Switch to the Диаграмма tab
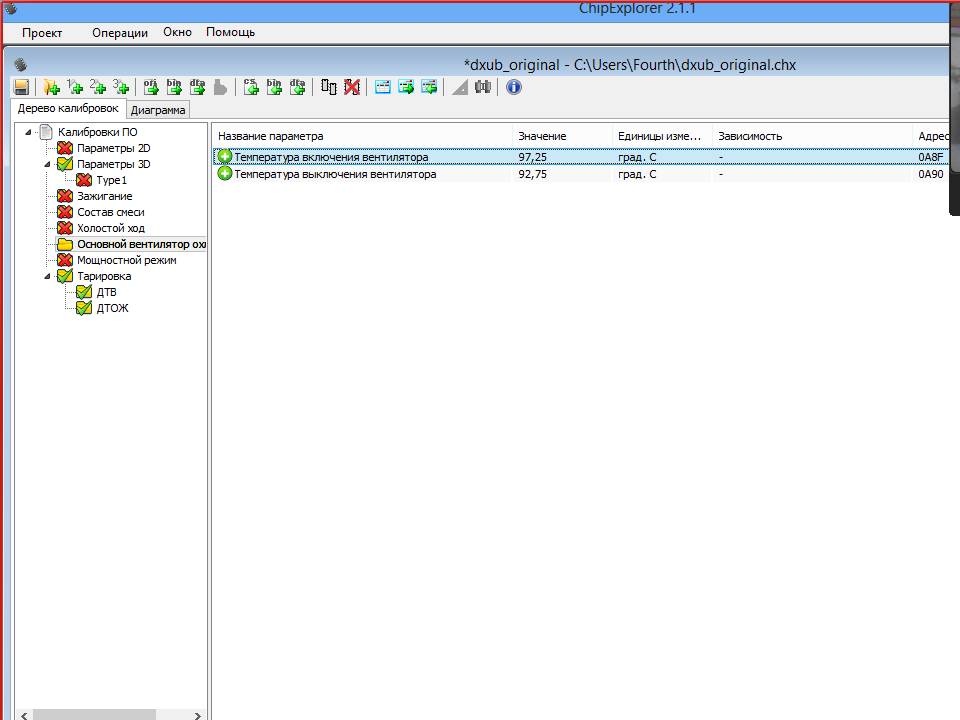The image size is (960, 720). (x=158, y=110)
